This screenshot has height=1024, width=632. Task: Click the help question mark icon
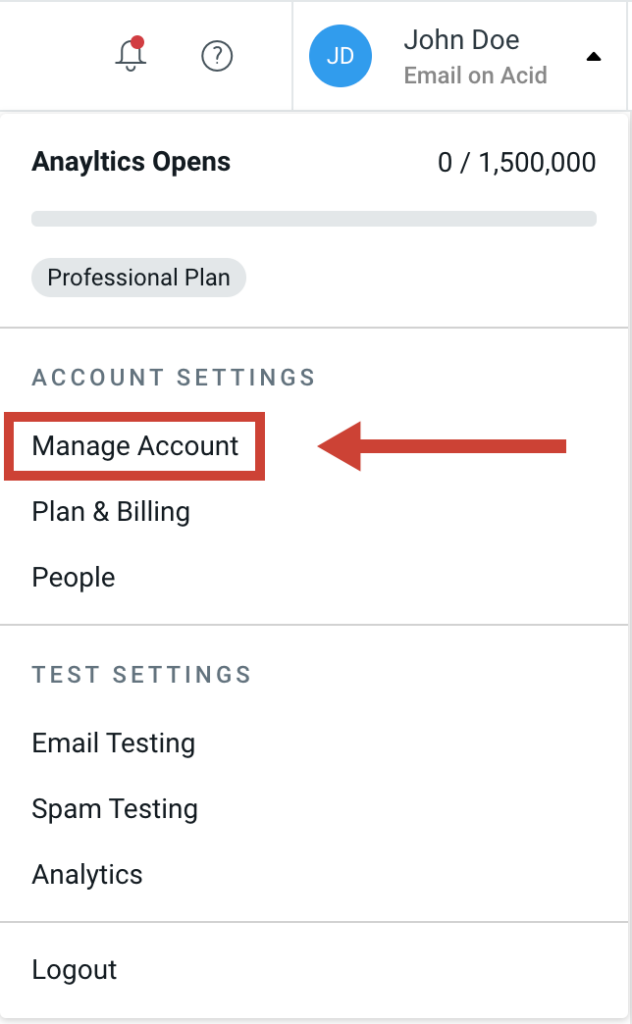[217, 56]
